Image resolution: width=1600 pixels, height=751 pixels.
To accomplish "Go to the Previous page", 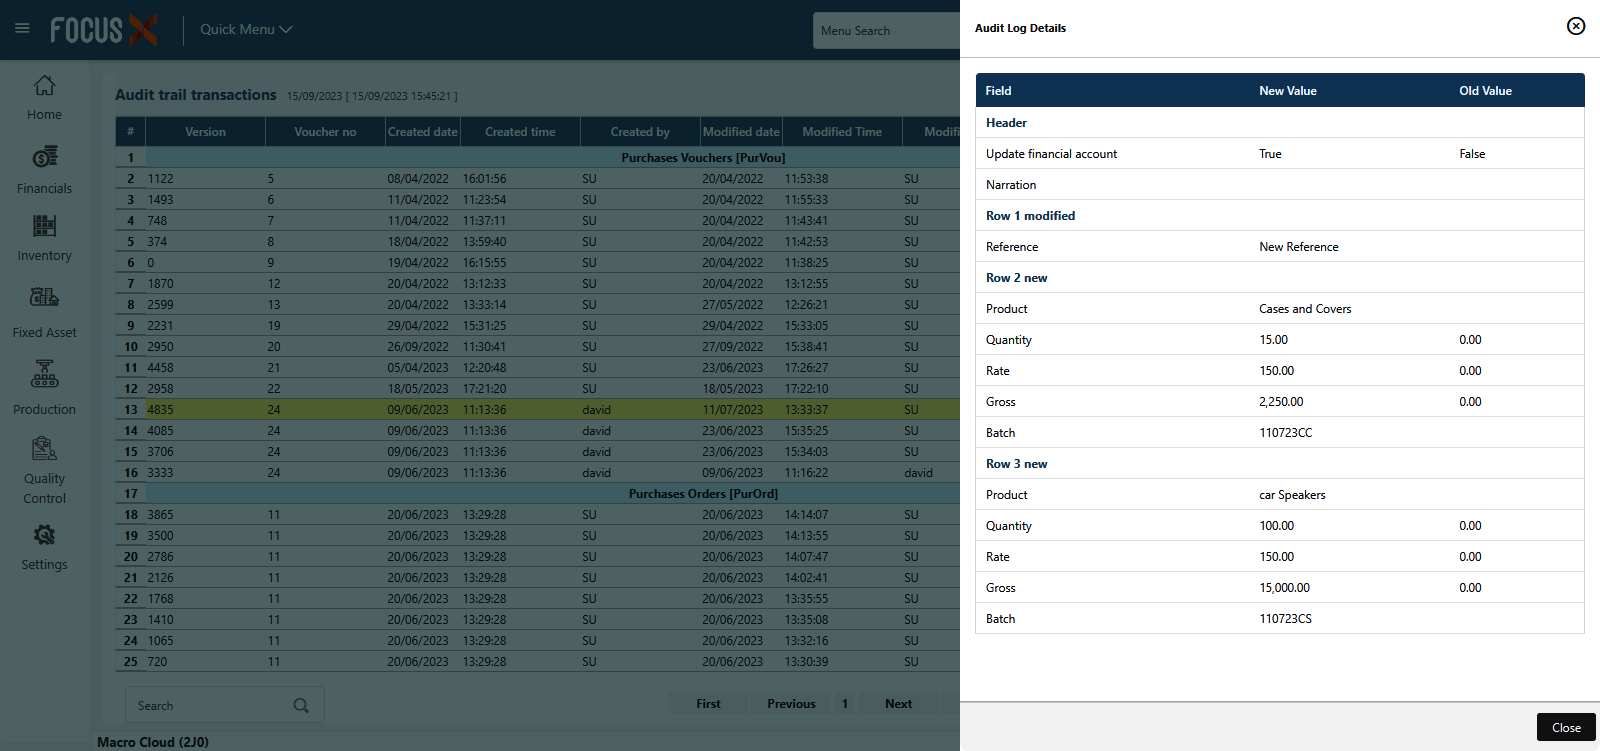I will click(x=791, y=704).
